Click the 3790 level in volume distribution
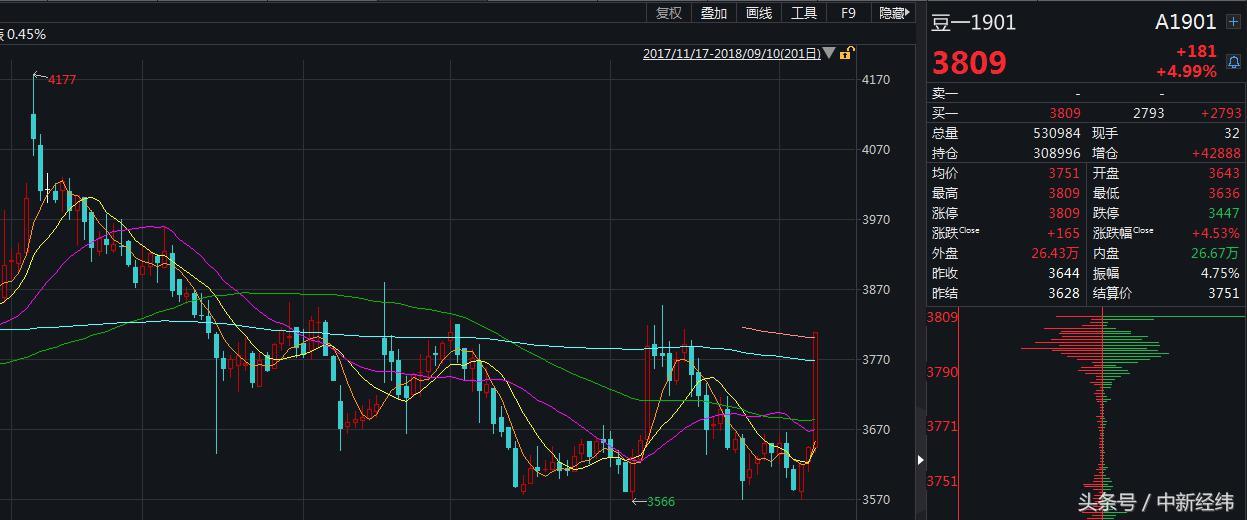This screenshot has height=520, width=1247. point(945,372)
